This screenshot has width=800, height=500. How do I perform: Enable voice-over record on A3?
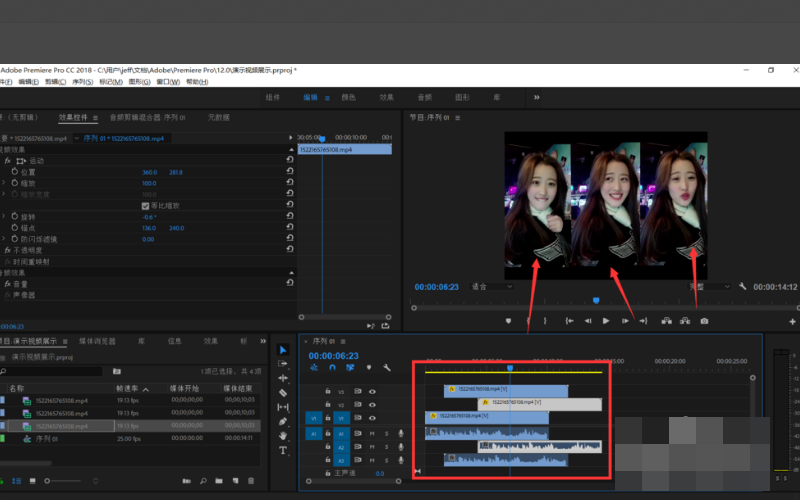pos(401,460)
